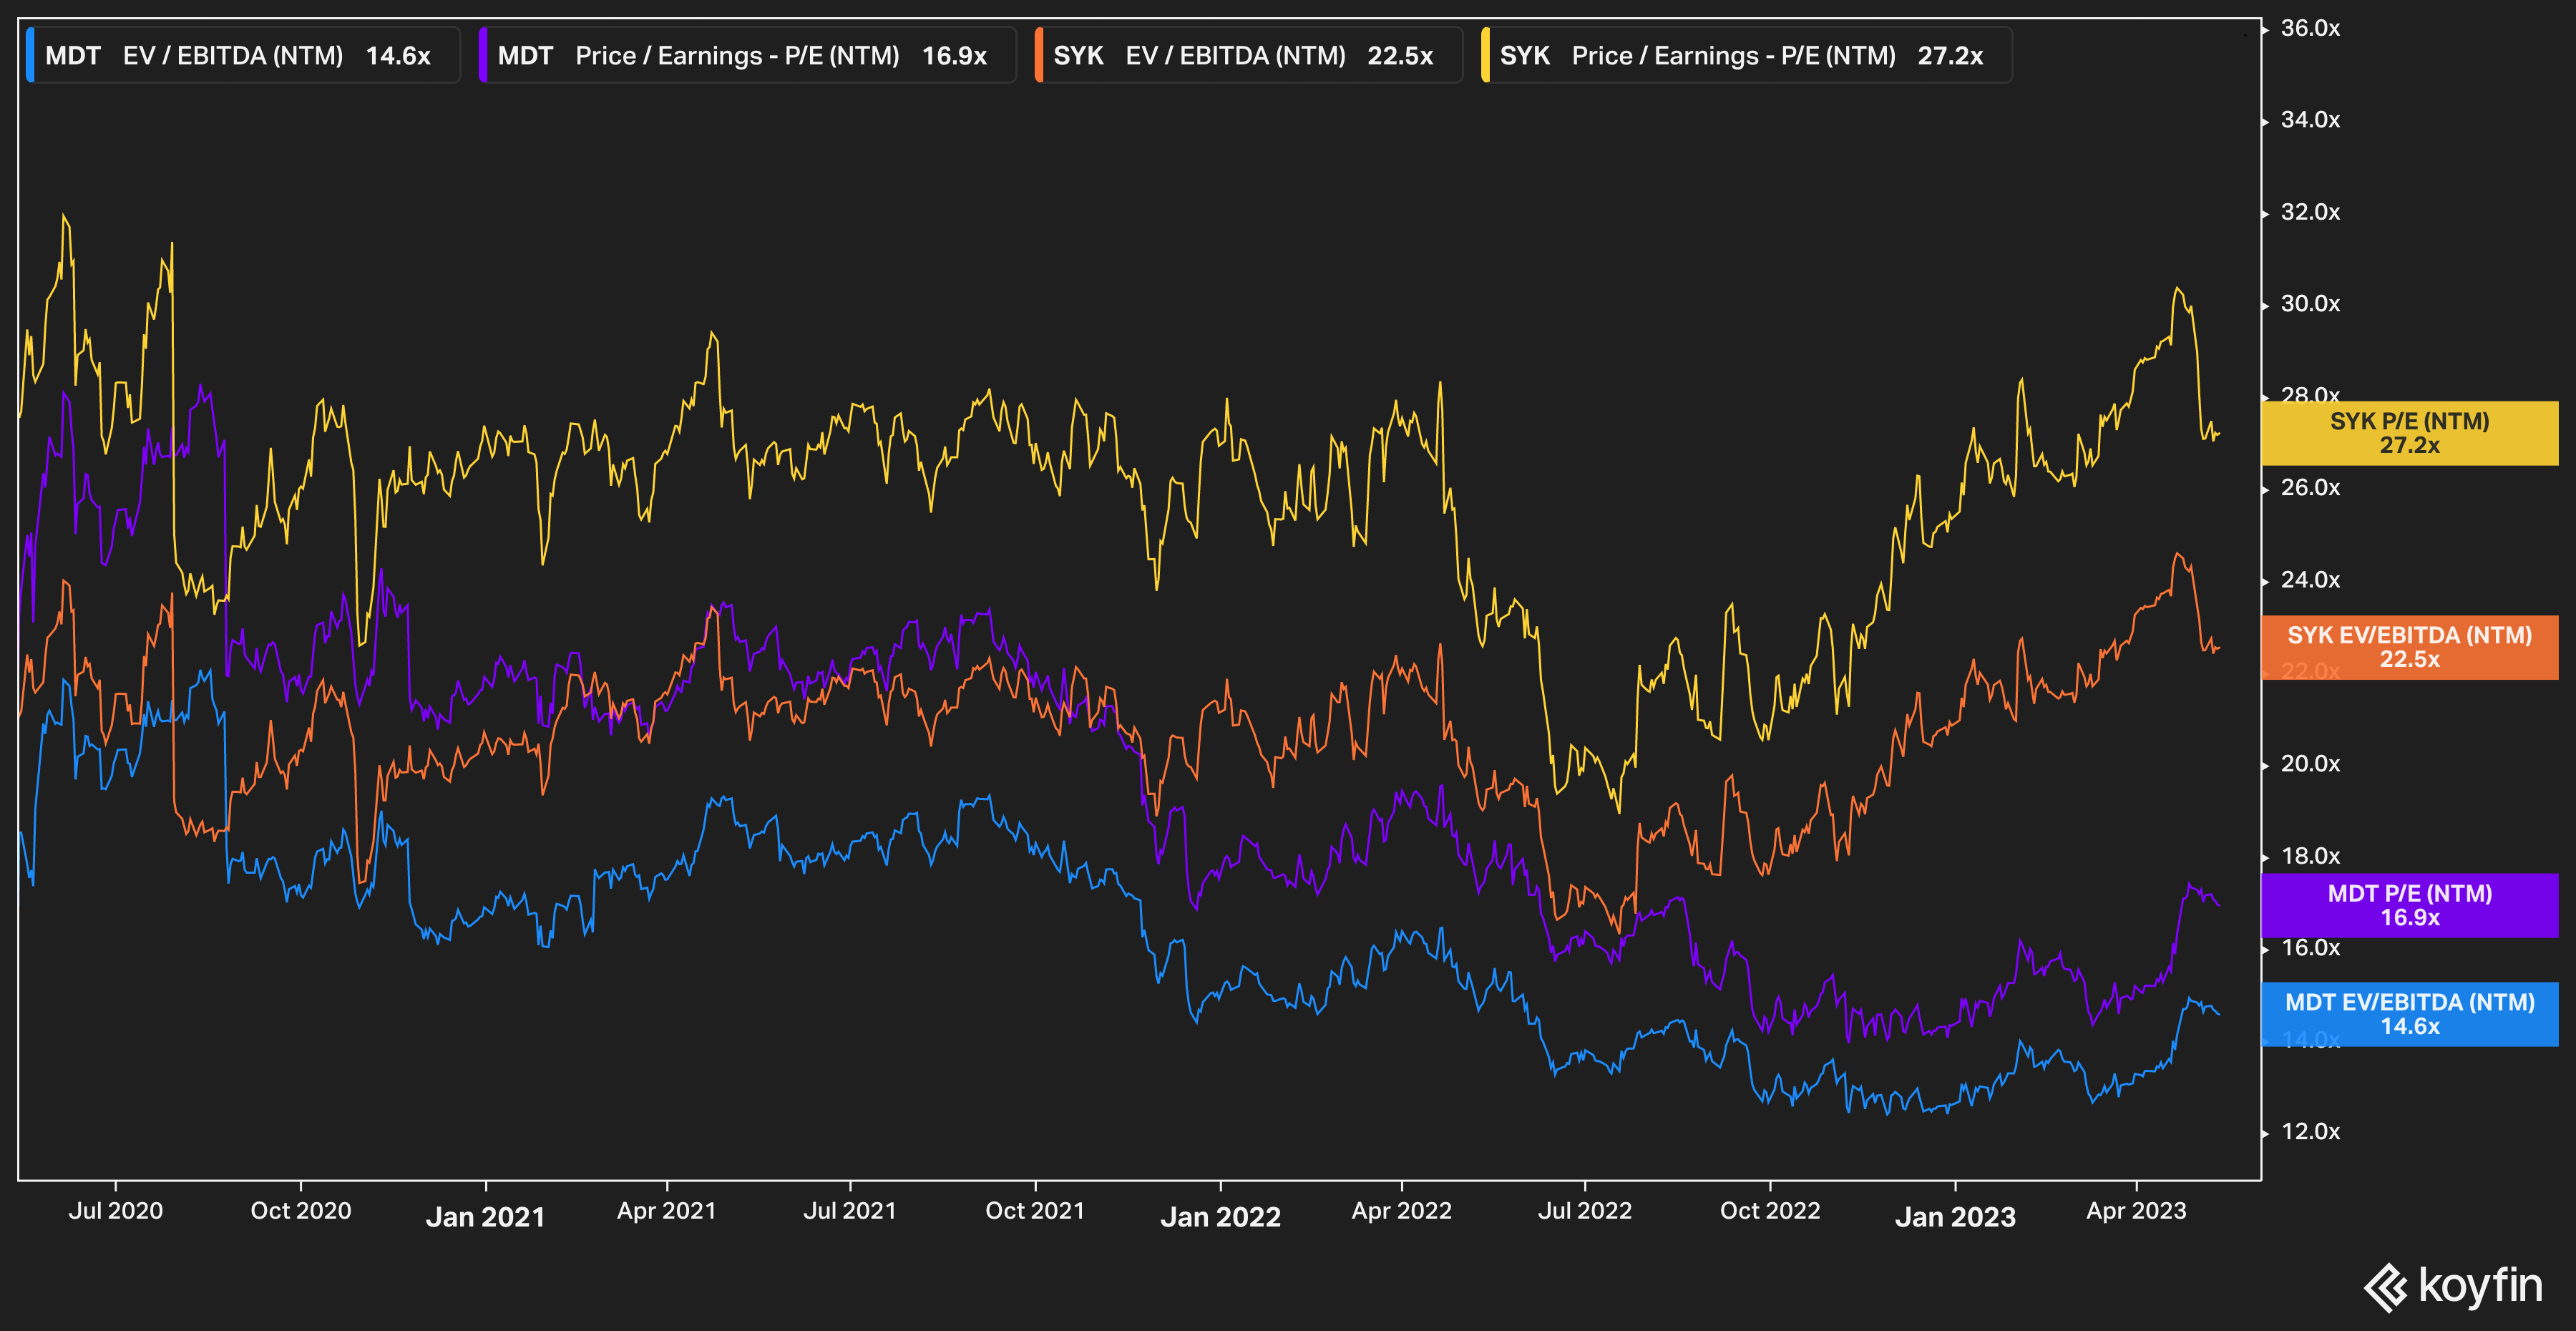2576x1331 pixels.
Task: Click the '26.0x' y-axis label
Action: pyautogui.click(x=2310, y=488)
